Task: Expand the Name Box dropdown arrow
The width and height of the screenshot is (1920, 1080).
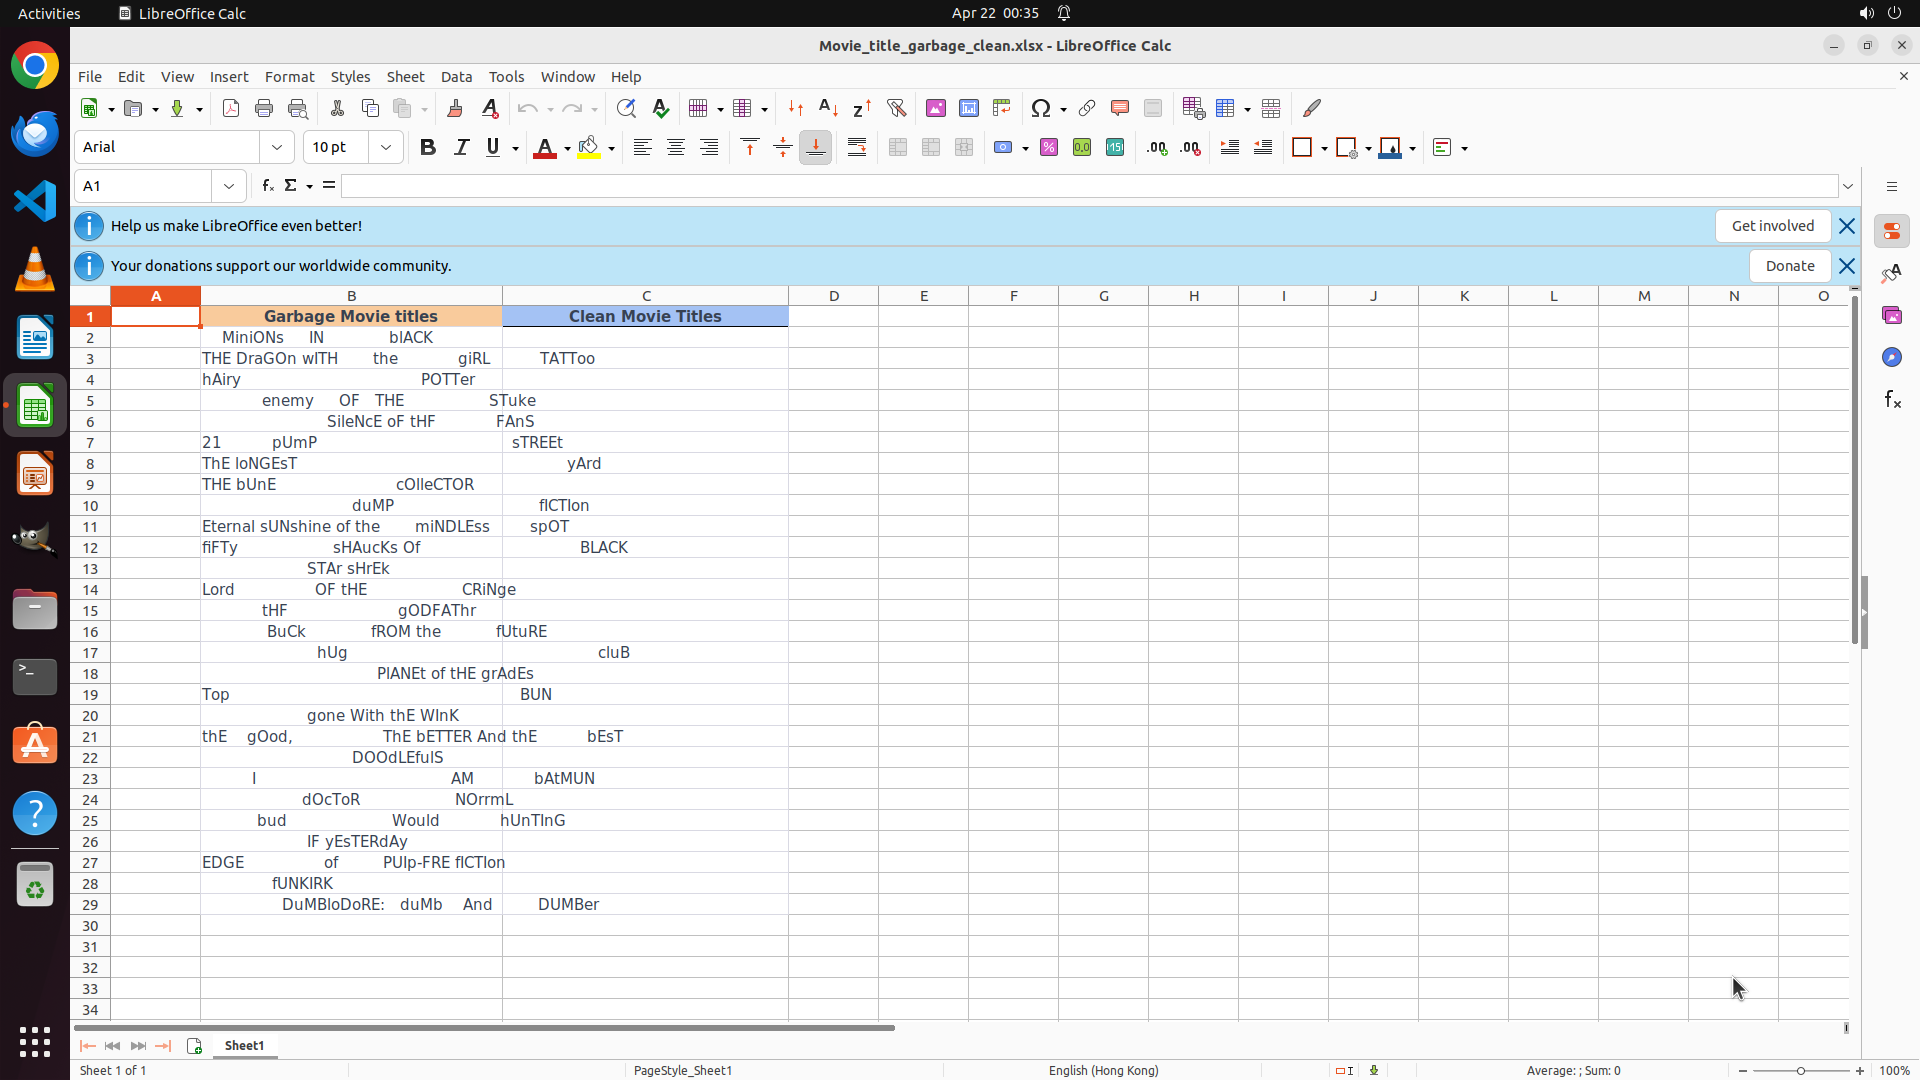Action: pyautogui.click(x=229, y=186)
